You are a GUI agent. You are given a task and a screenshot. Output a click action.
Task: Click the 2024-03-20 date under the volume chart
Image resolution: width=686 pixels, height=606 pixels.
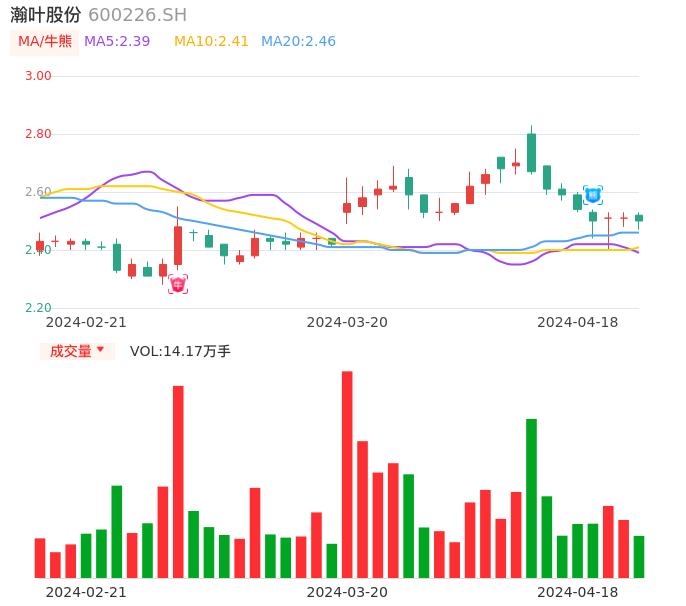(347, 592)
